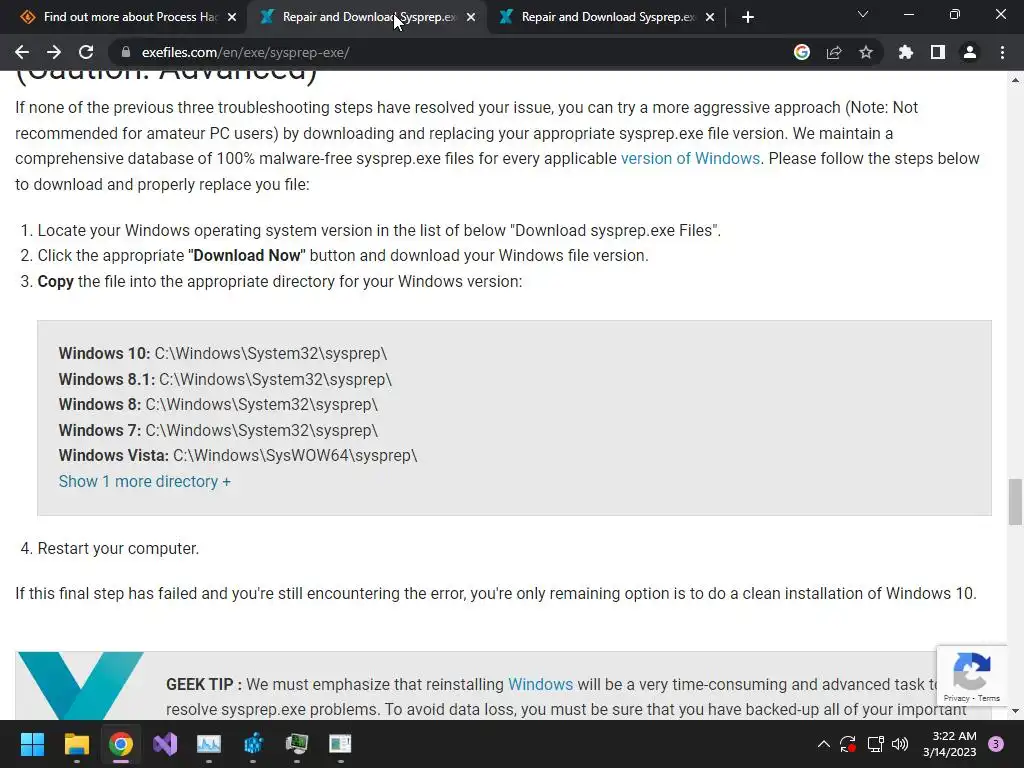Open the Google icon in address bar
The width and height of the screenshot is (1024, 768).
tap(802, 52)
